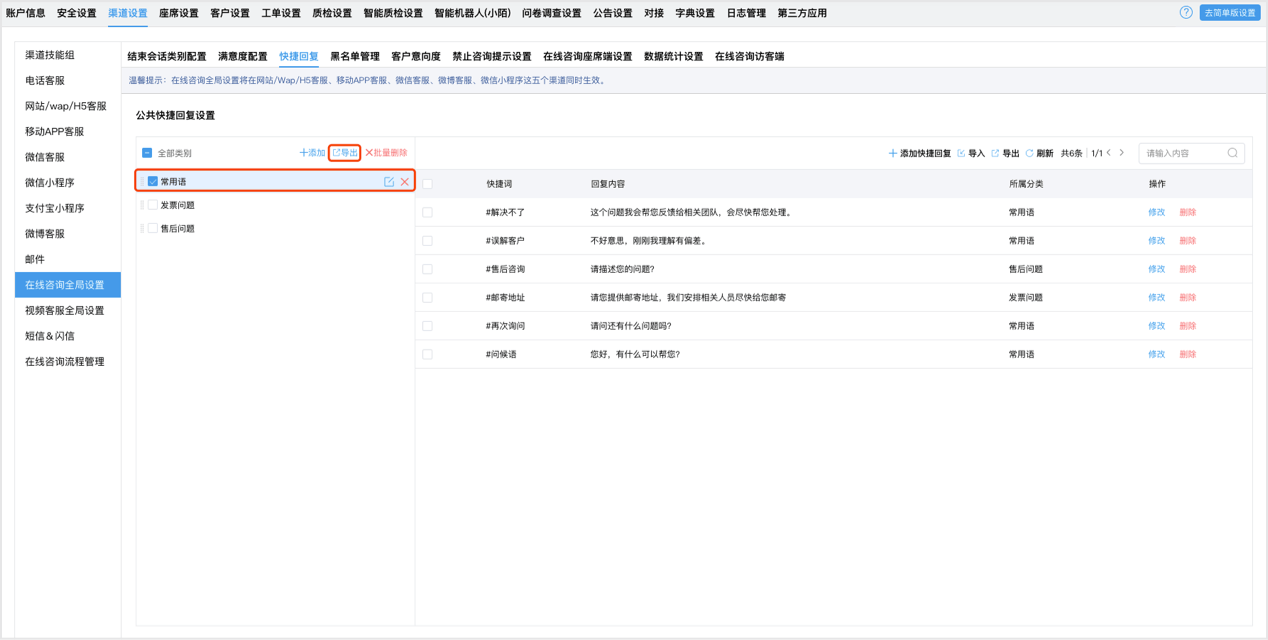1268x640 pixels.
Task: Go to next page arrow
Action: coord(1122,153)
